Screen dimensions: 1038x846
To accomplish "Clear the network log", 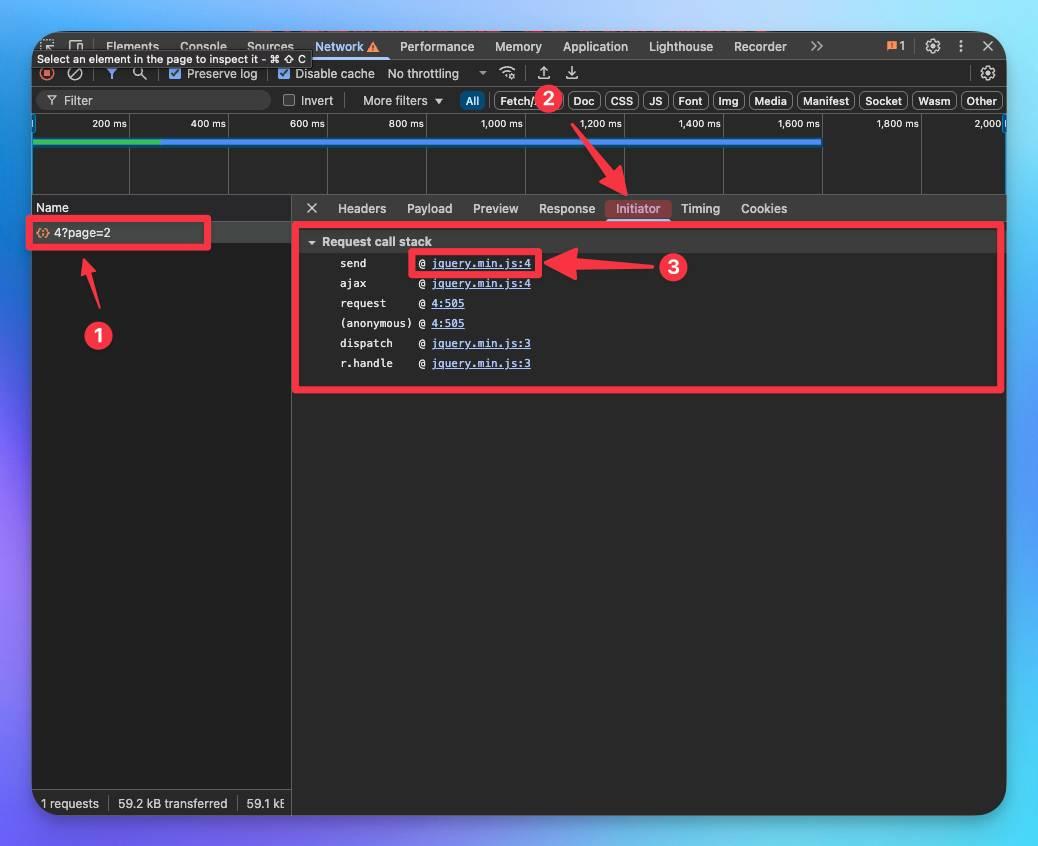I will (x=75, y=73).
